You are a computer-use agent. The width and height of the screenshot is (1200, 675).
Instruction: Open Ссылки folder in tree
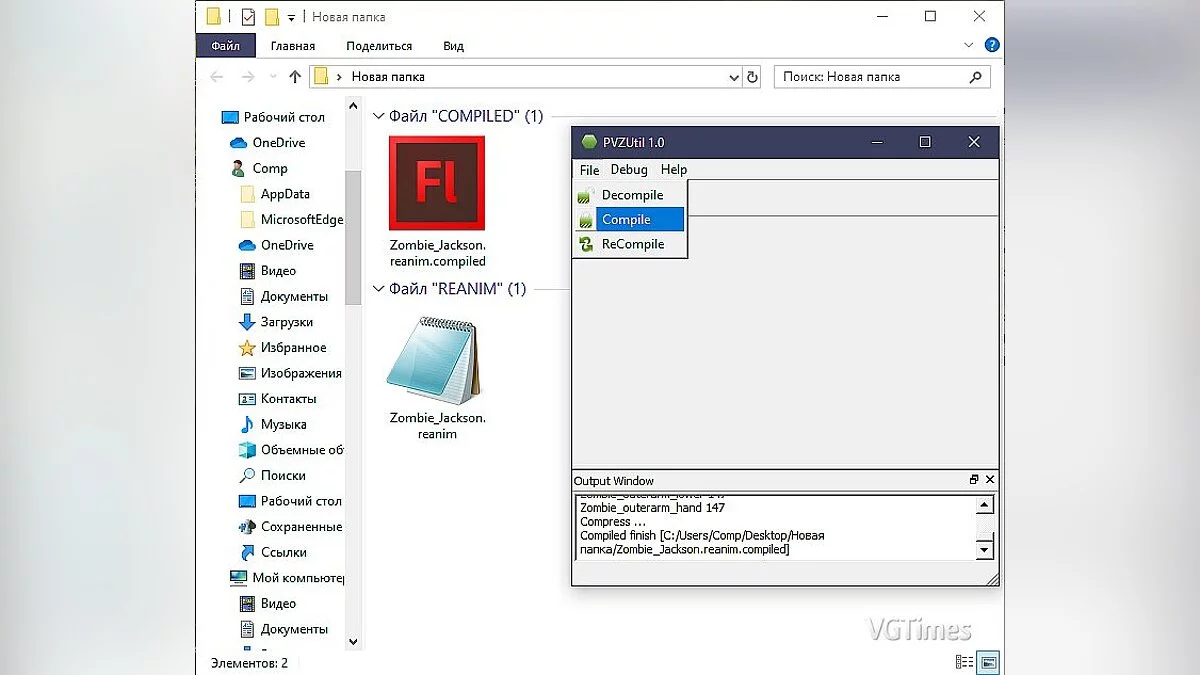[x=283, y=553]
